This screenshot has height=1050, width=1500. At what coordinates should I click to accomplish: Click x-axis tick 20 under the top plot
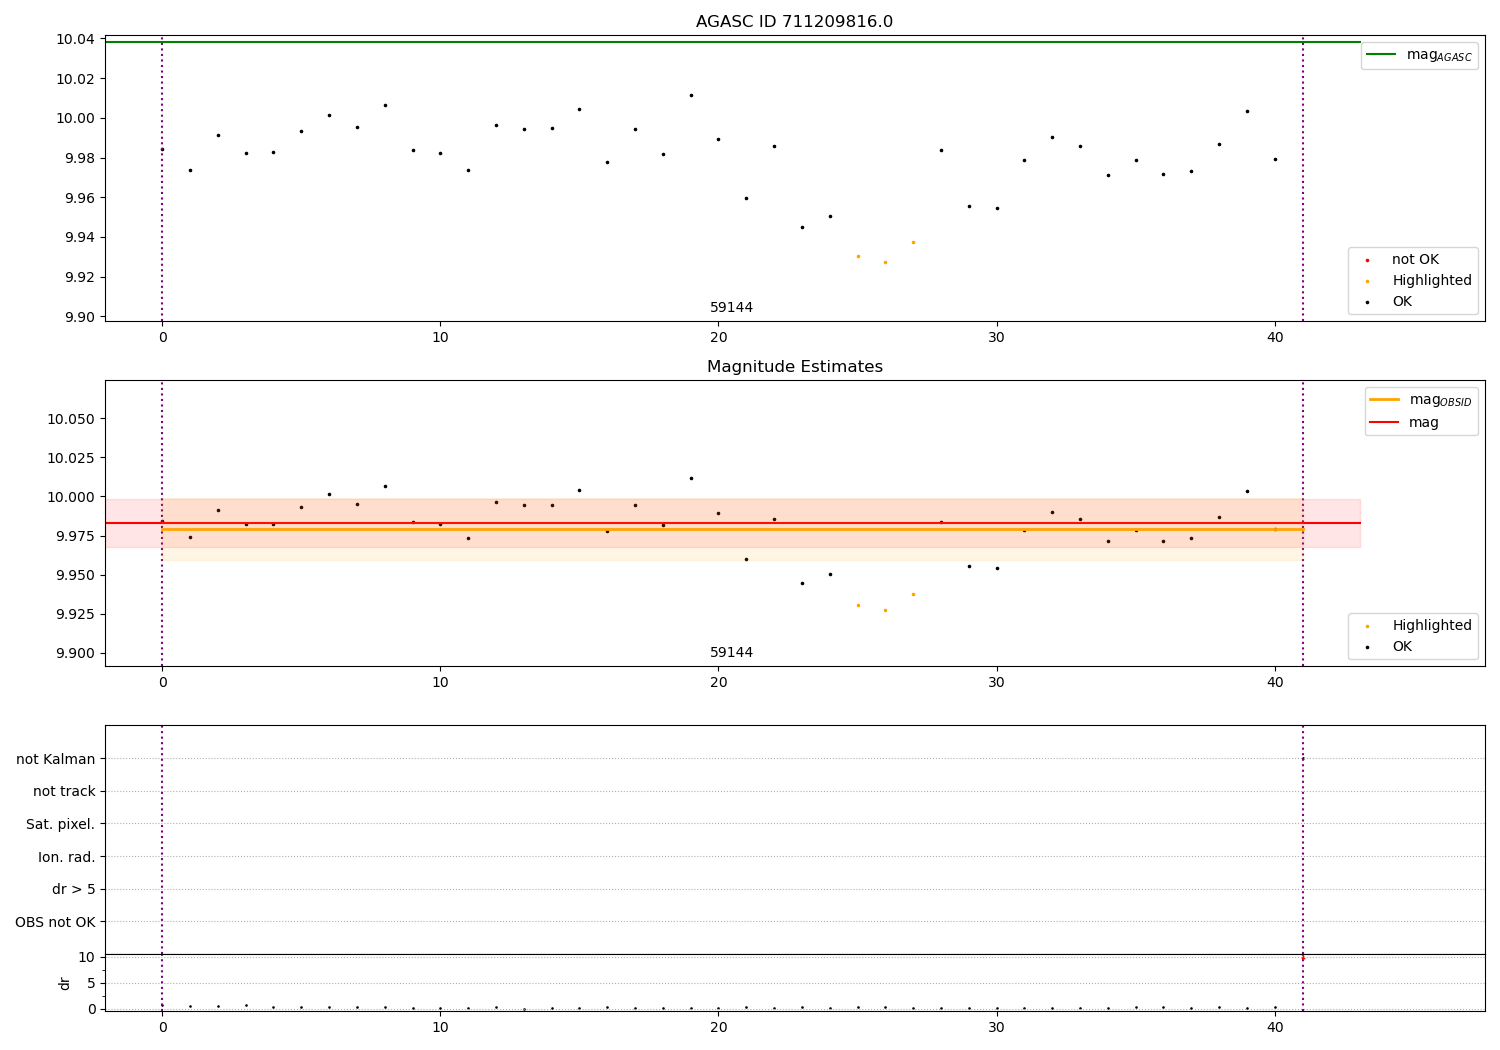(x=718, y=338)
